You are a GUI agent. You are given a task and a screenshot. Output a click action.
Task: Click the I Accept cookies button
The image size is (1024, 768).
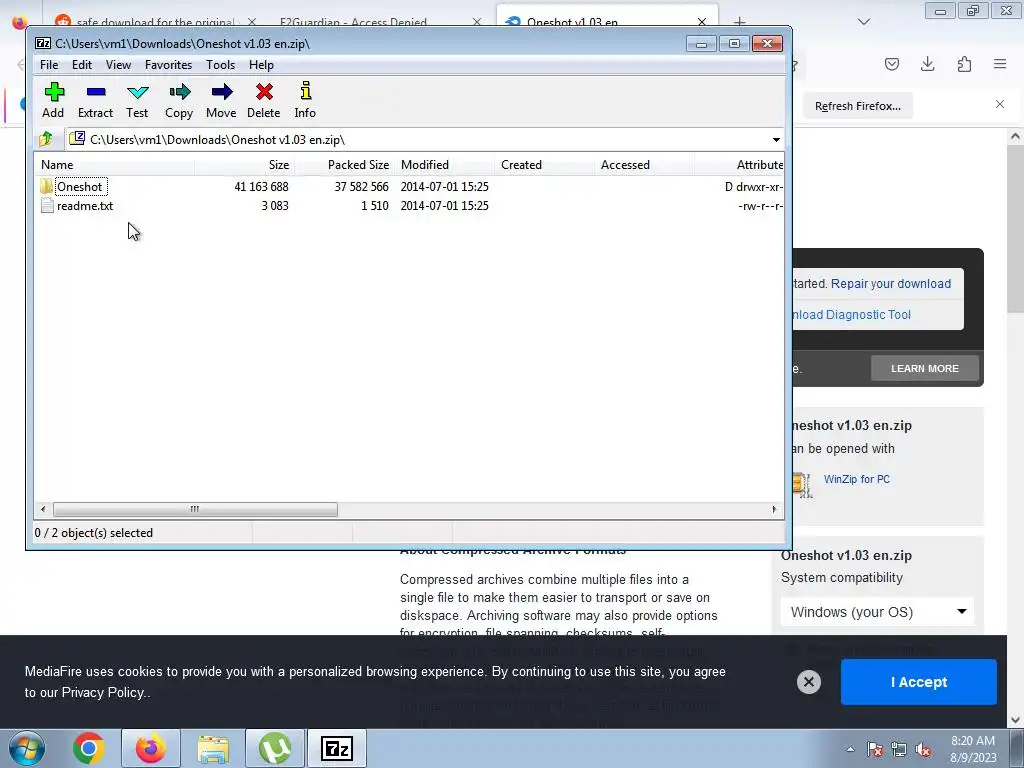[918, 682]
